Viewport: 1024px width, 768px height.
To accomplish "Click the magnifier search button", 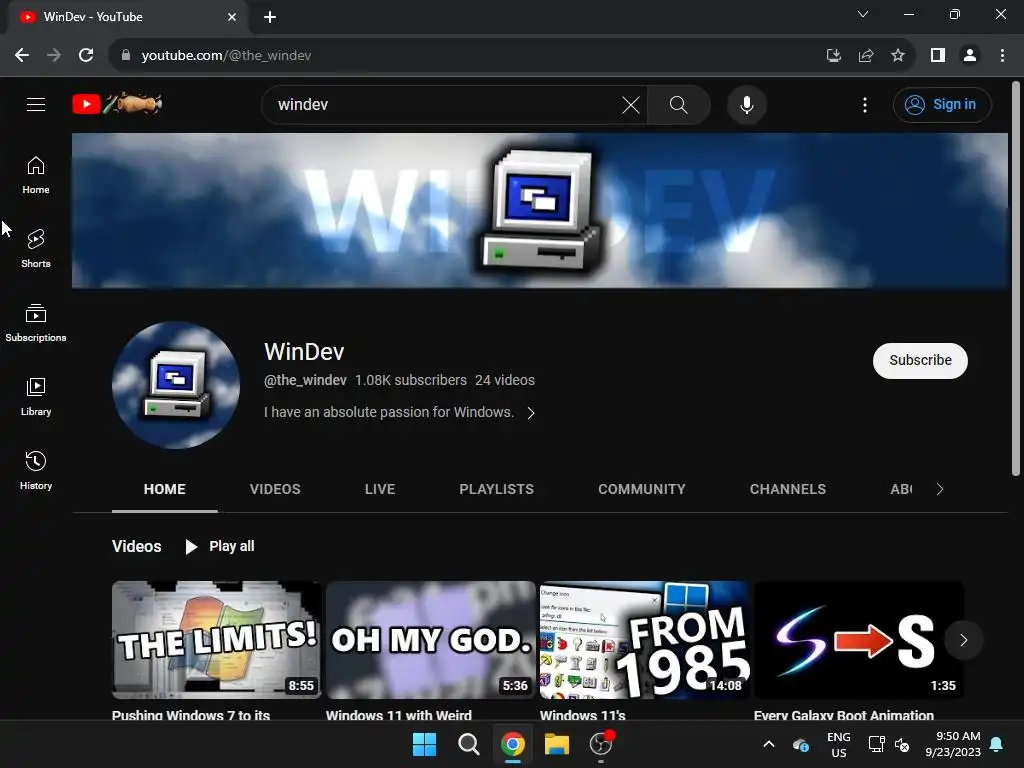I will [679, 104].
